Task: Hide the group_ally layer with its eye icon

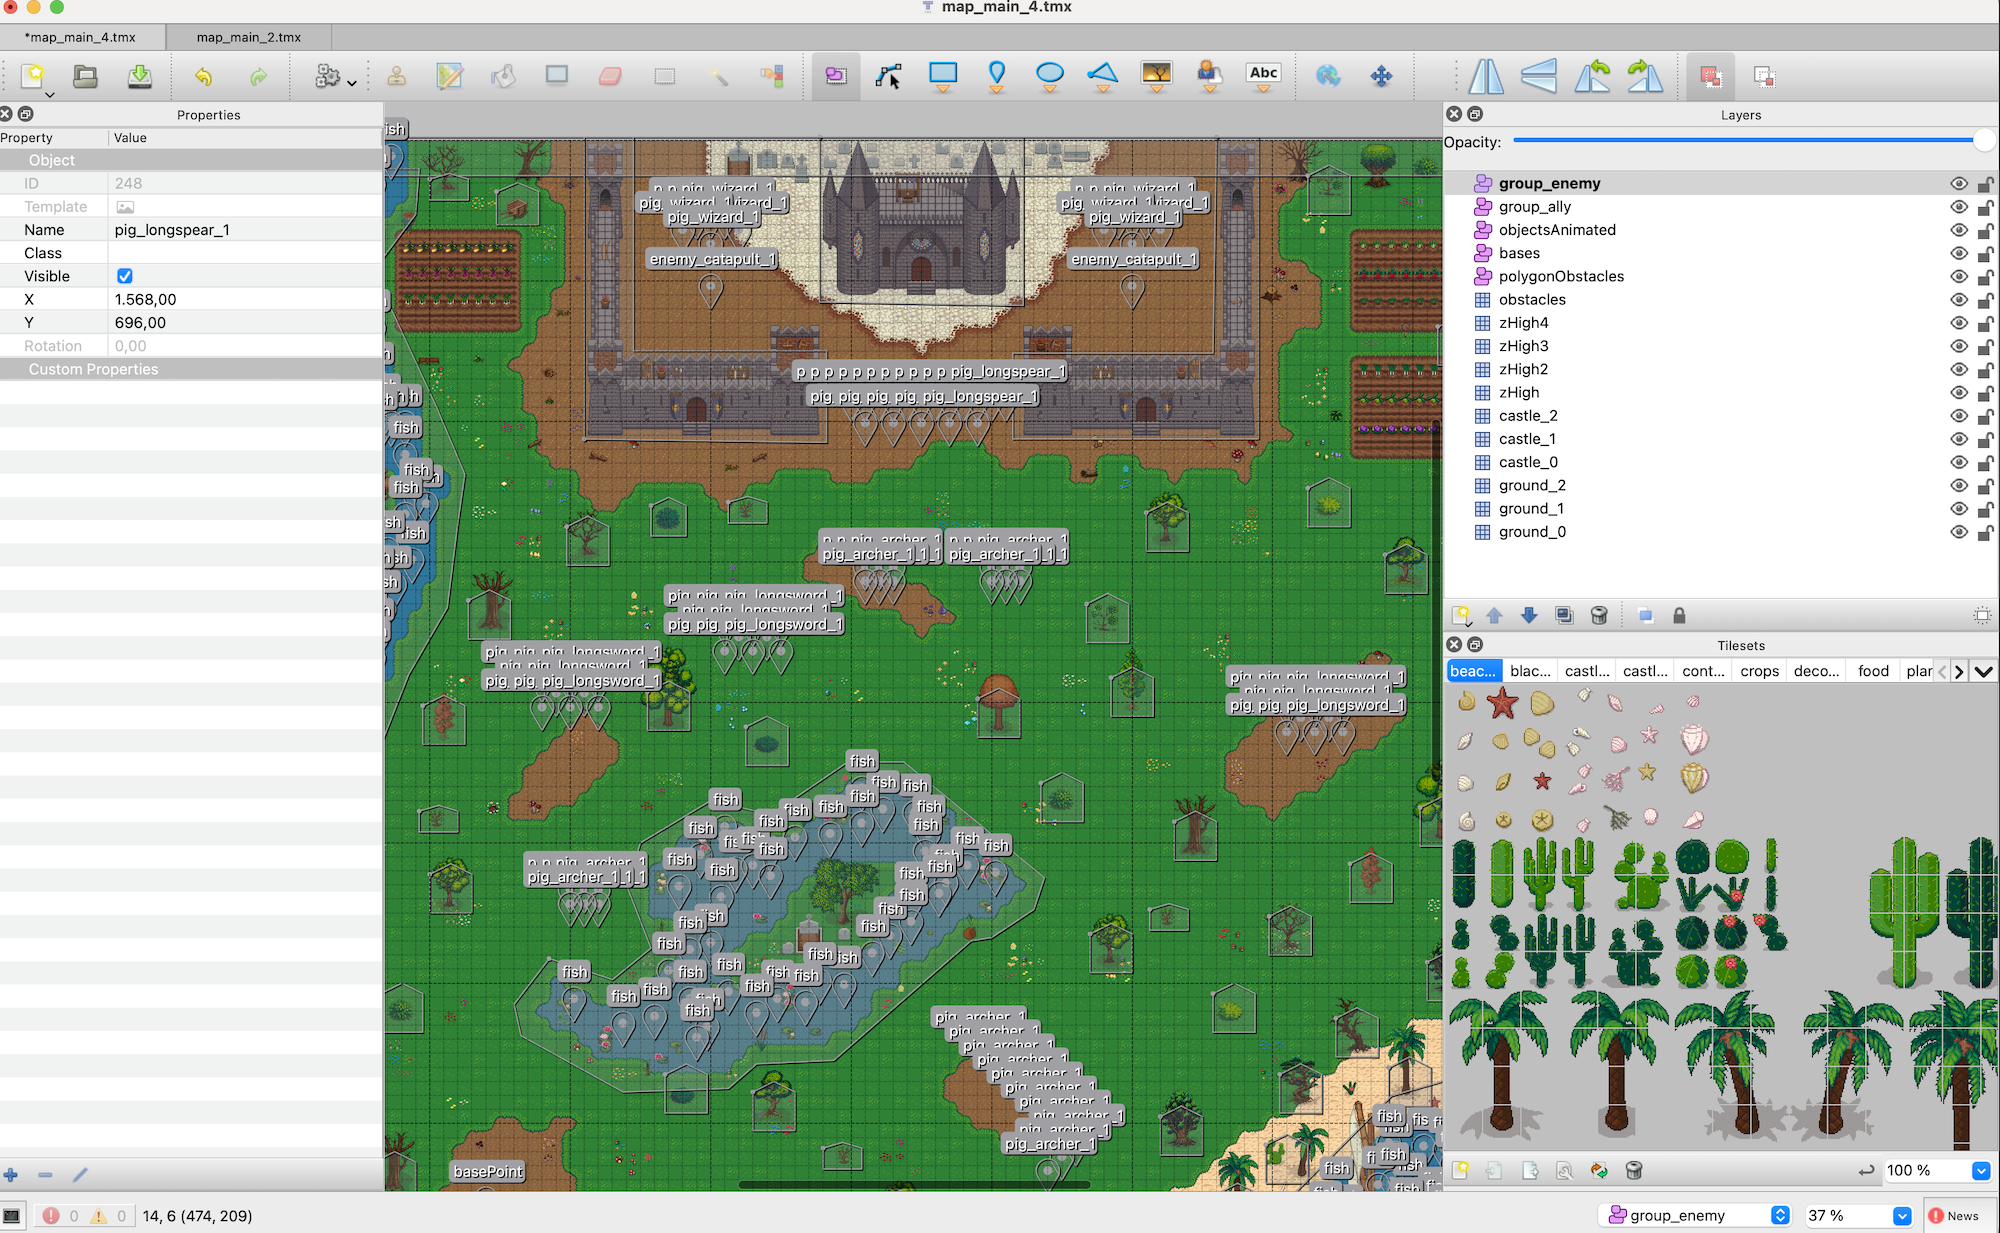Action: 1958,207
